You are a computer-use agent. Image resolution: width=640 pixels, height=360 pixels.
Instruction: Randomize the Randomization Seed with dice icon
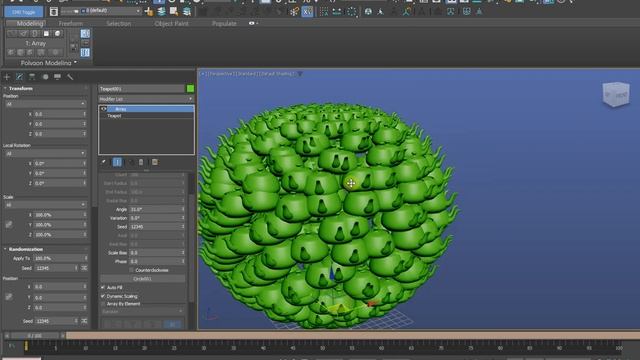pyautogui.click(x=84, y=268)
